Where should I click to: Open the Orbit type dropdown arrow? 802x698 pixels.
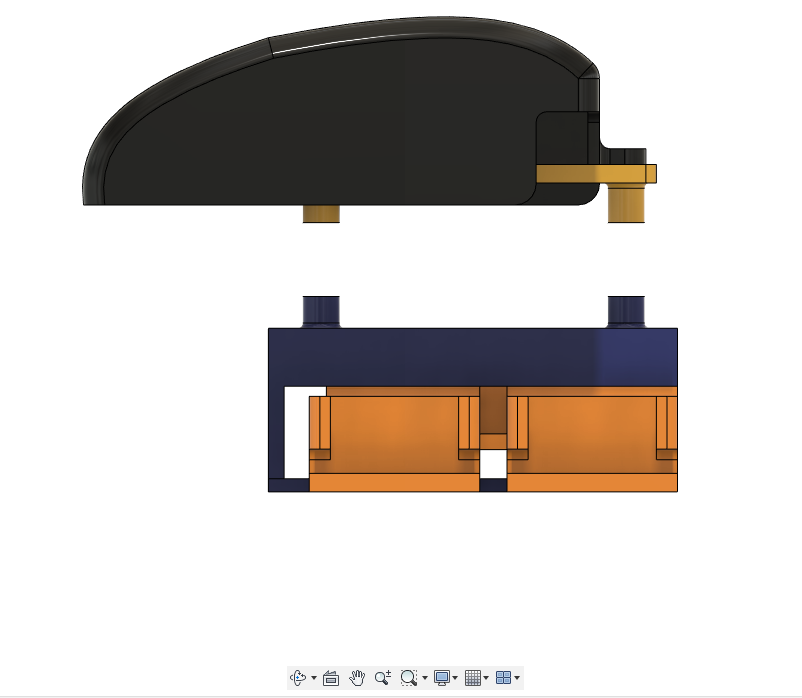(314, 679)
